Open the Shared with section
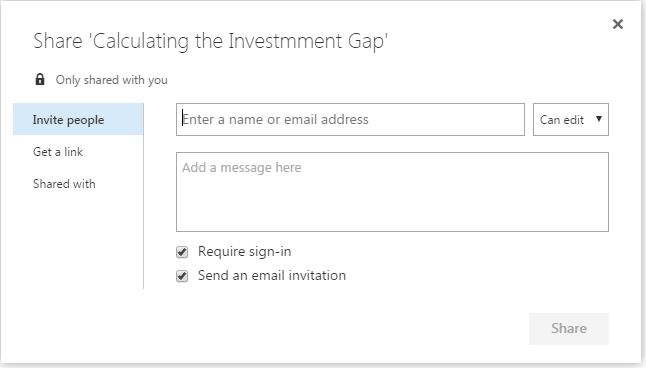Image resolution: width=646 pixels, height=368 pixels. point(64,184)
